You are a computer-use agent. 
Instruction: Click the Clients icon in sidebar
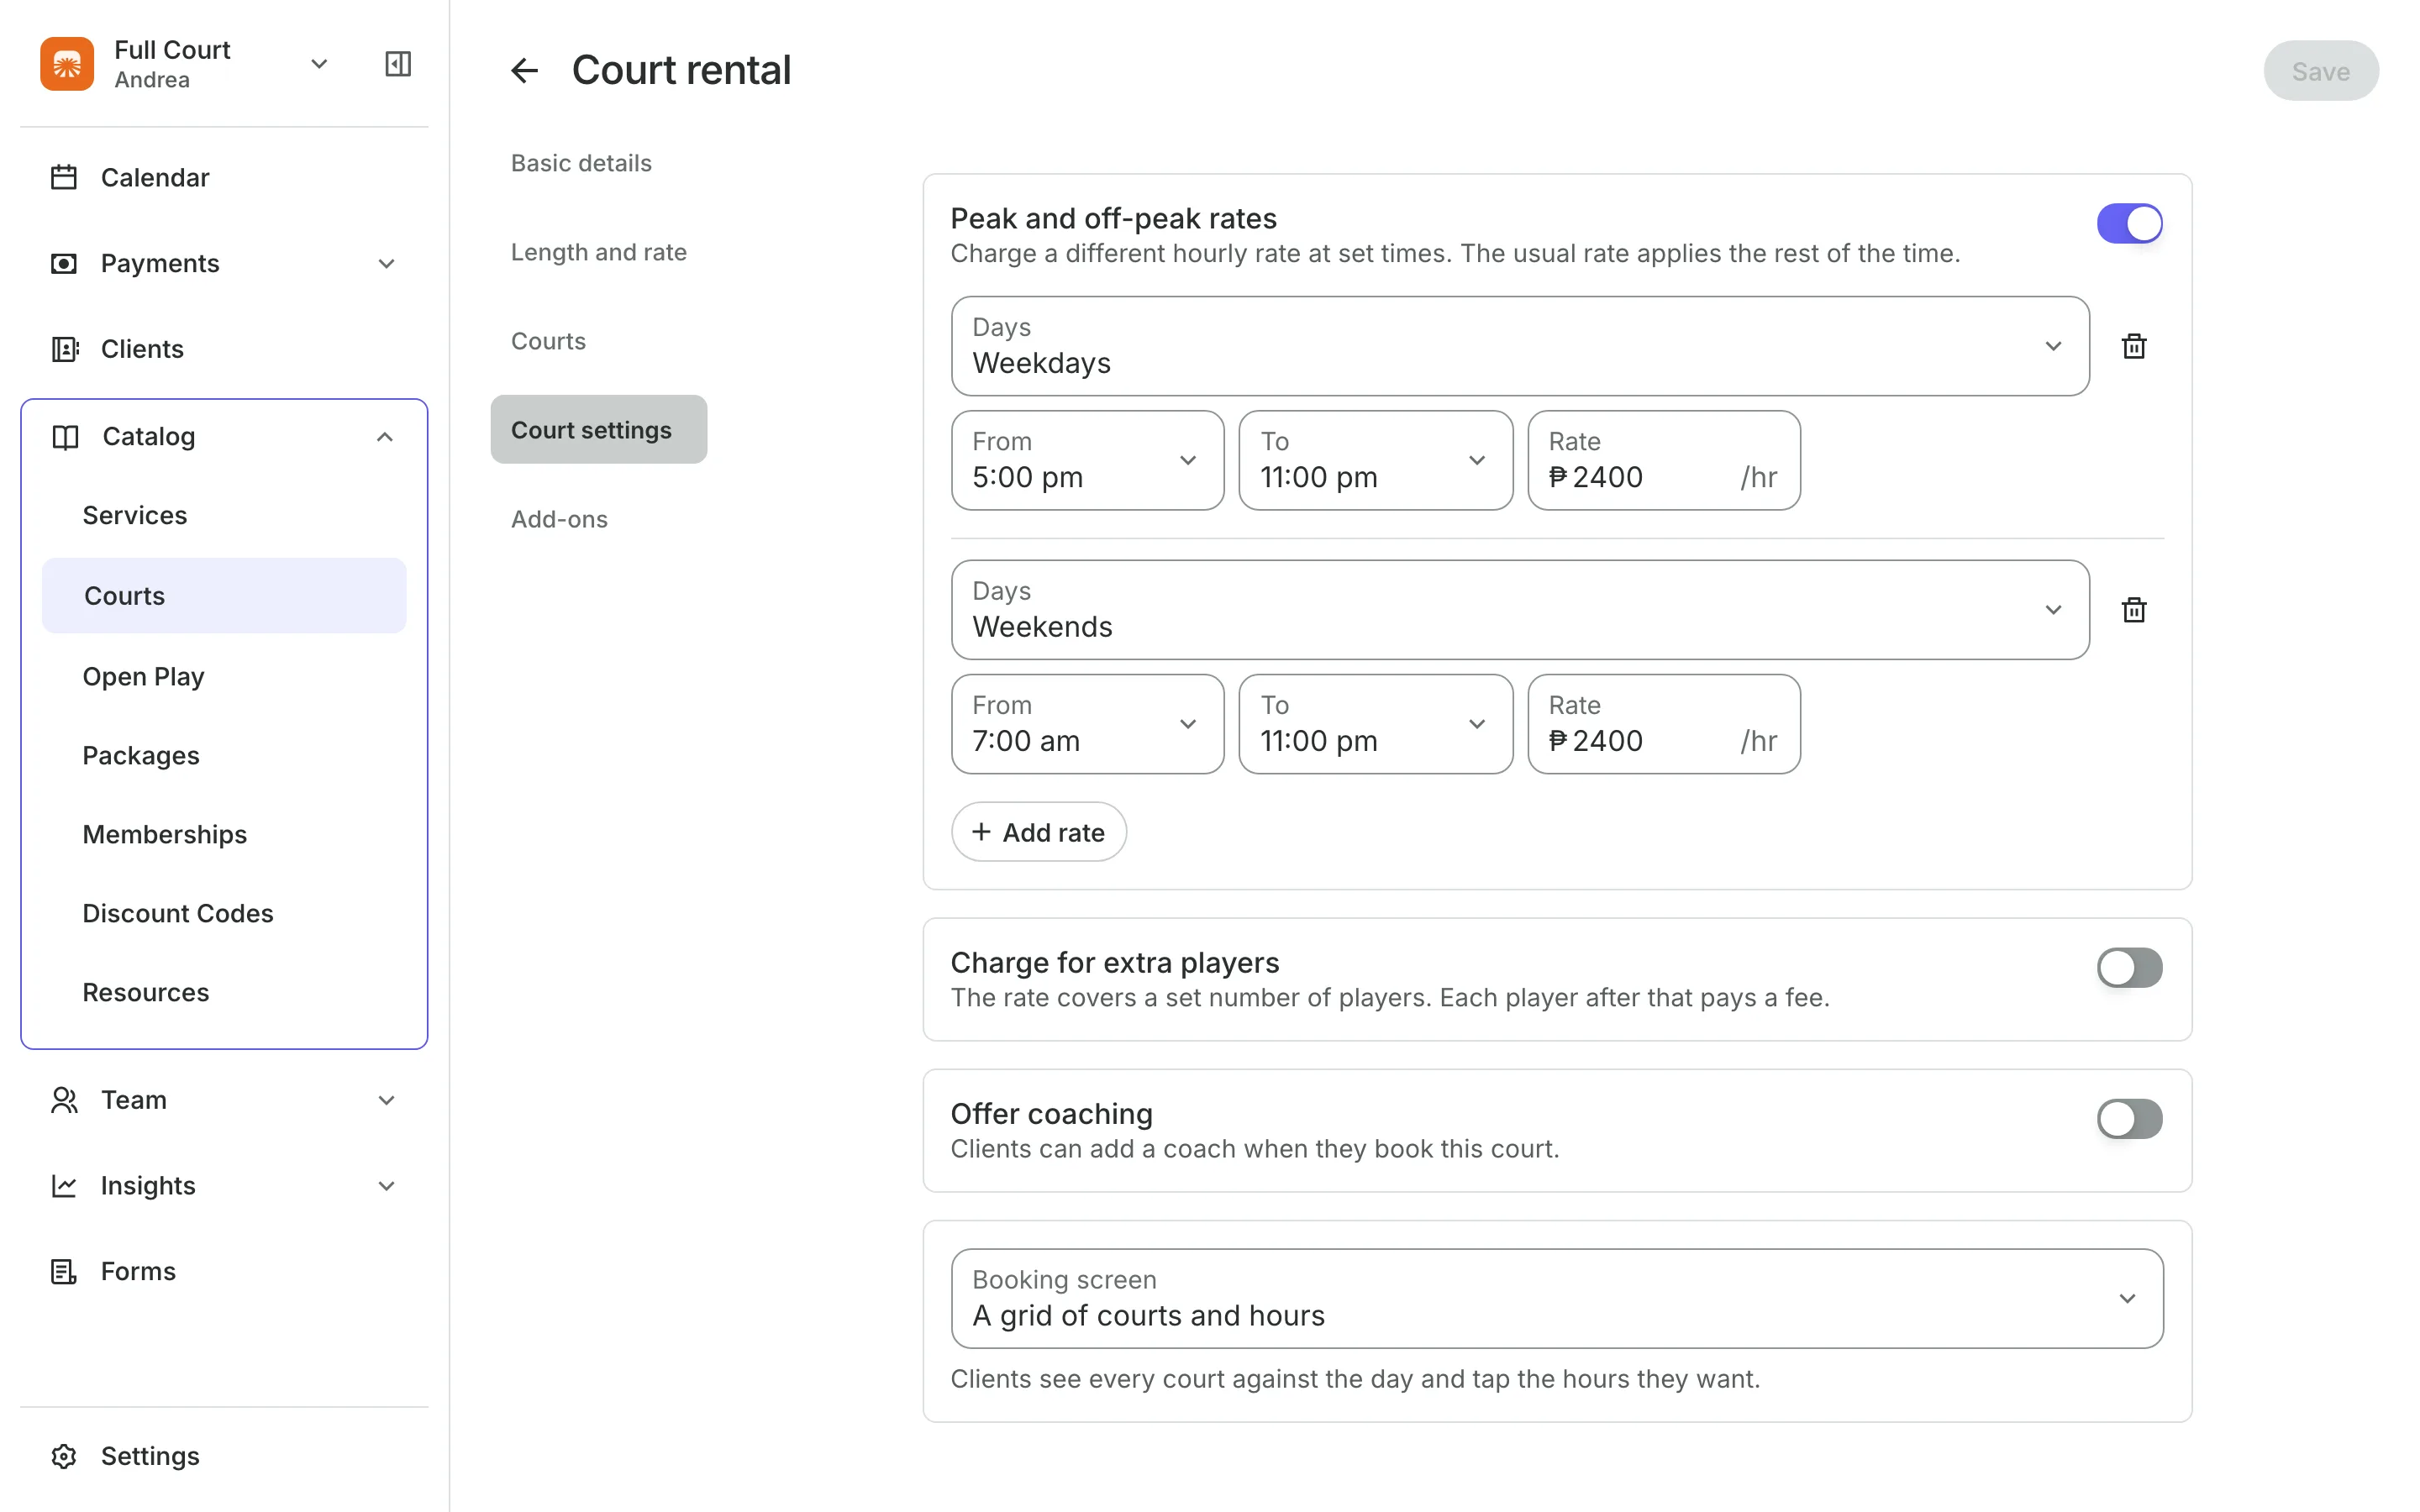pyautogui.click(x=64, y=349)
